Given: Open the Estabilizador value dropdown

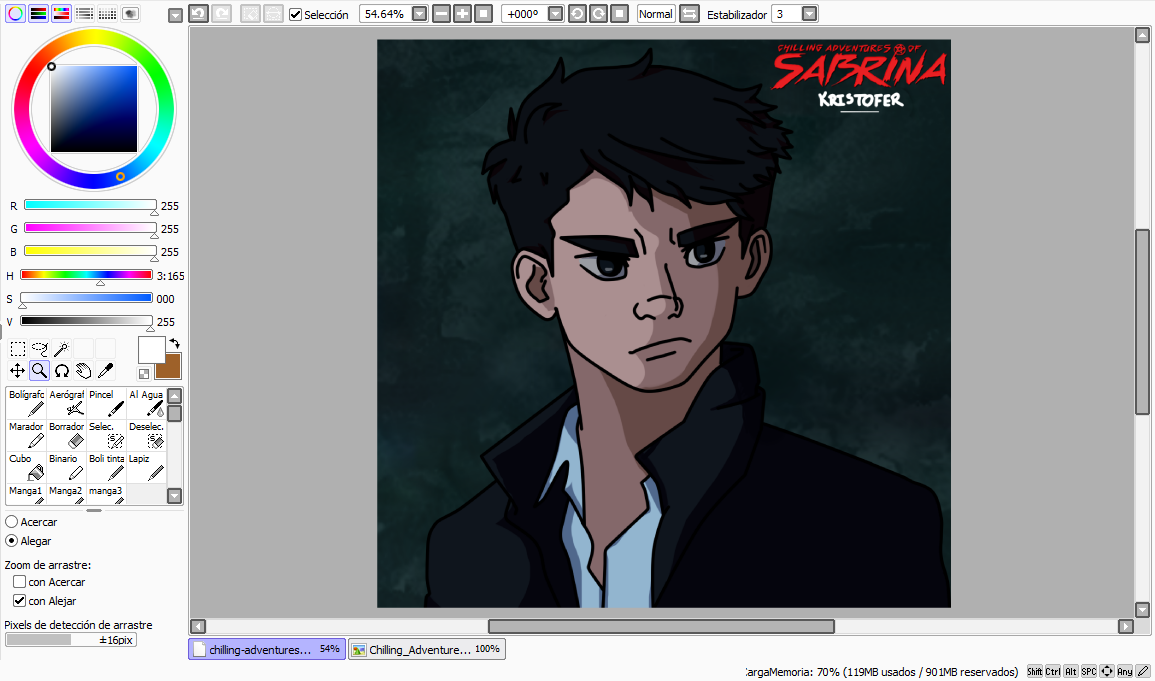Looking at the screenshot, I should click(x=810, y=14).
